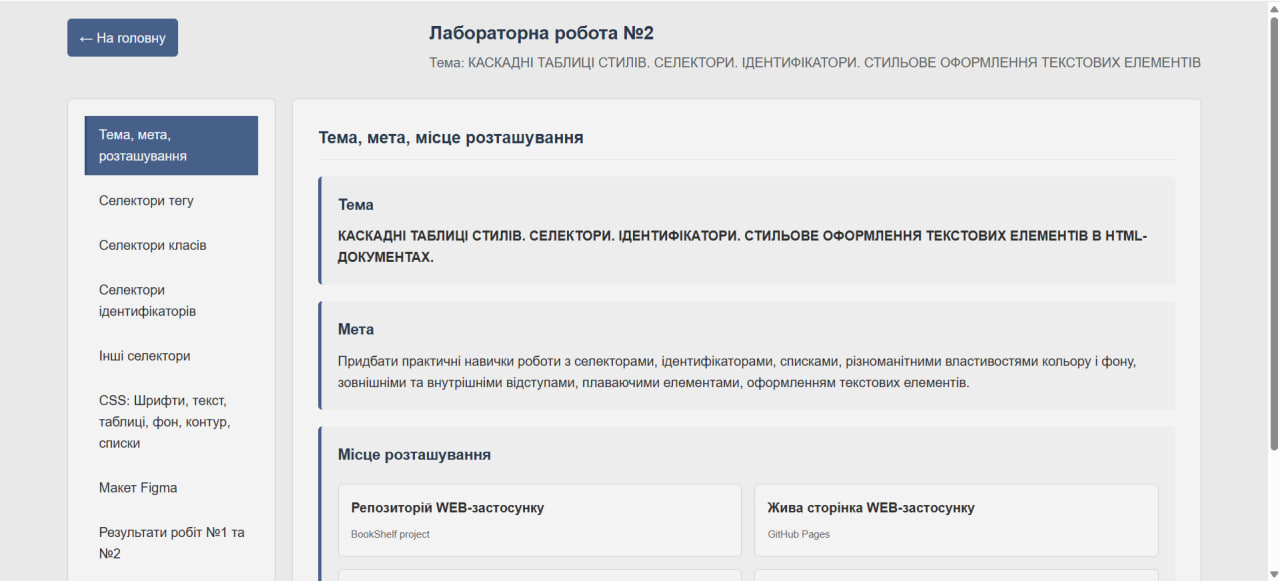Open the Жива сторінка WEB-застосунку card
Viewport: 1280px width, 581px height.
tap(956, 520)
